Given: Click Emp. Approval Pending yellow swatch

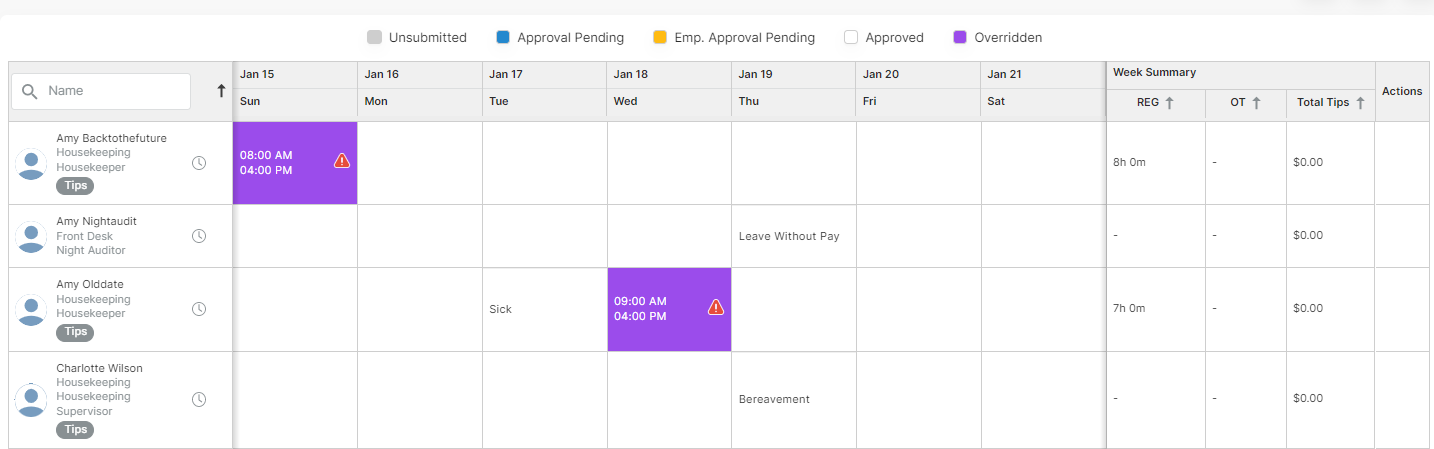Looking at the screenshot, I should click(x=660, y=38).
